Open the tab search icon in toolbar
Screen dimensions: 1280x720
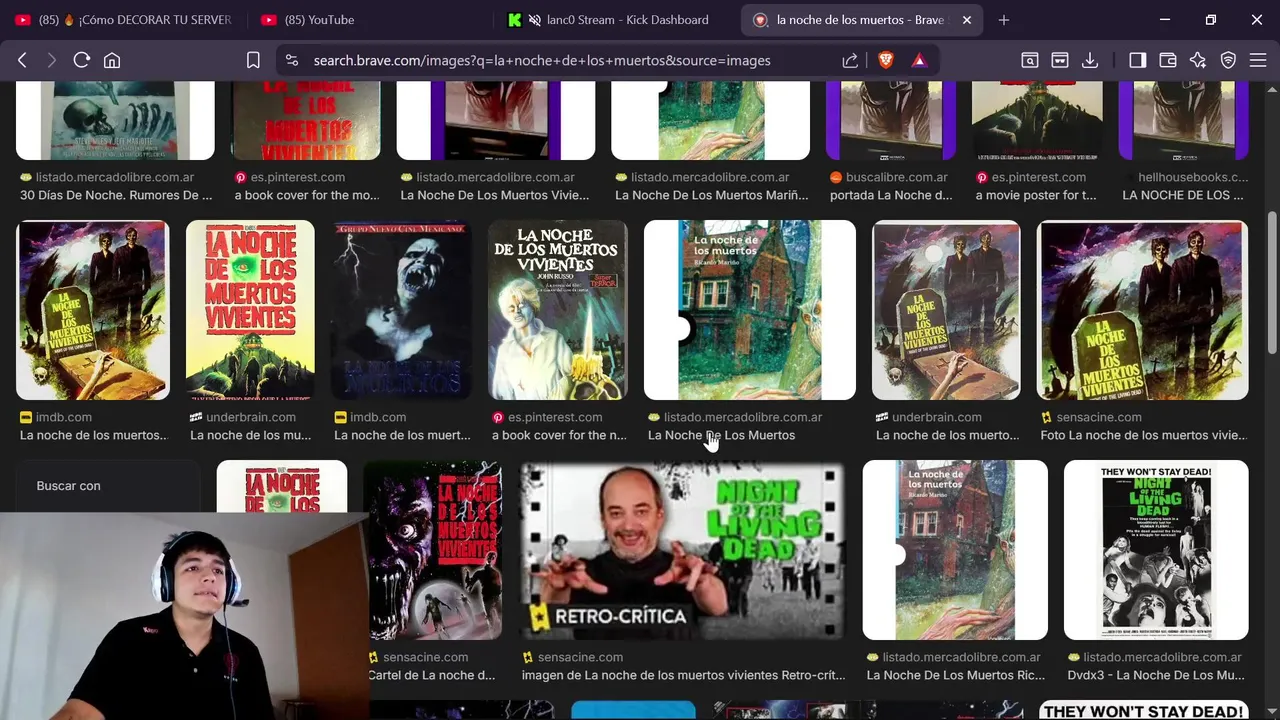(x=1029, y=60)
